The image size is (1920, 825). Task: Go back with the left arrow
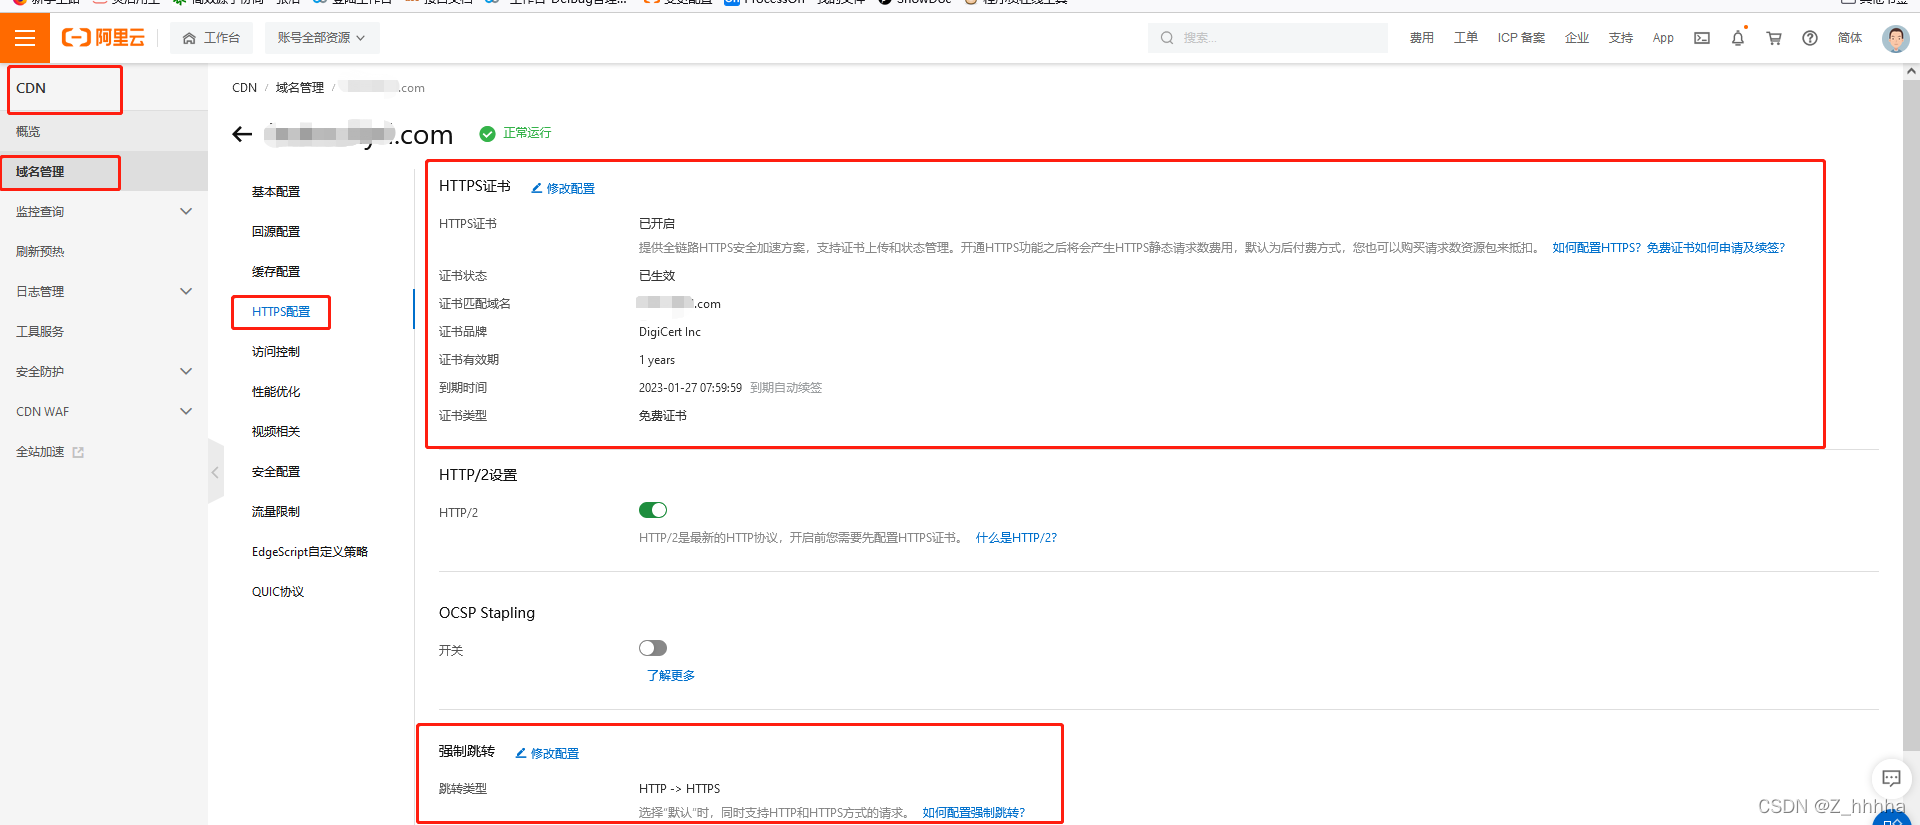tap(242, 134)
